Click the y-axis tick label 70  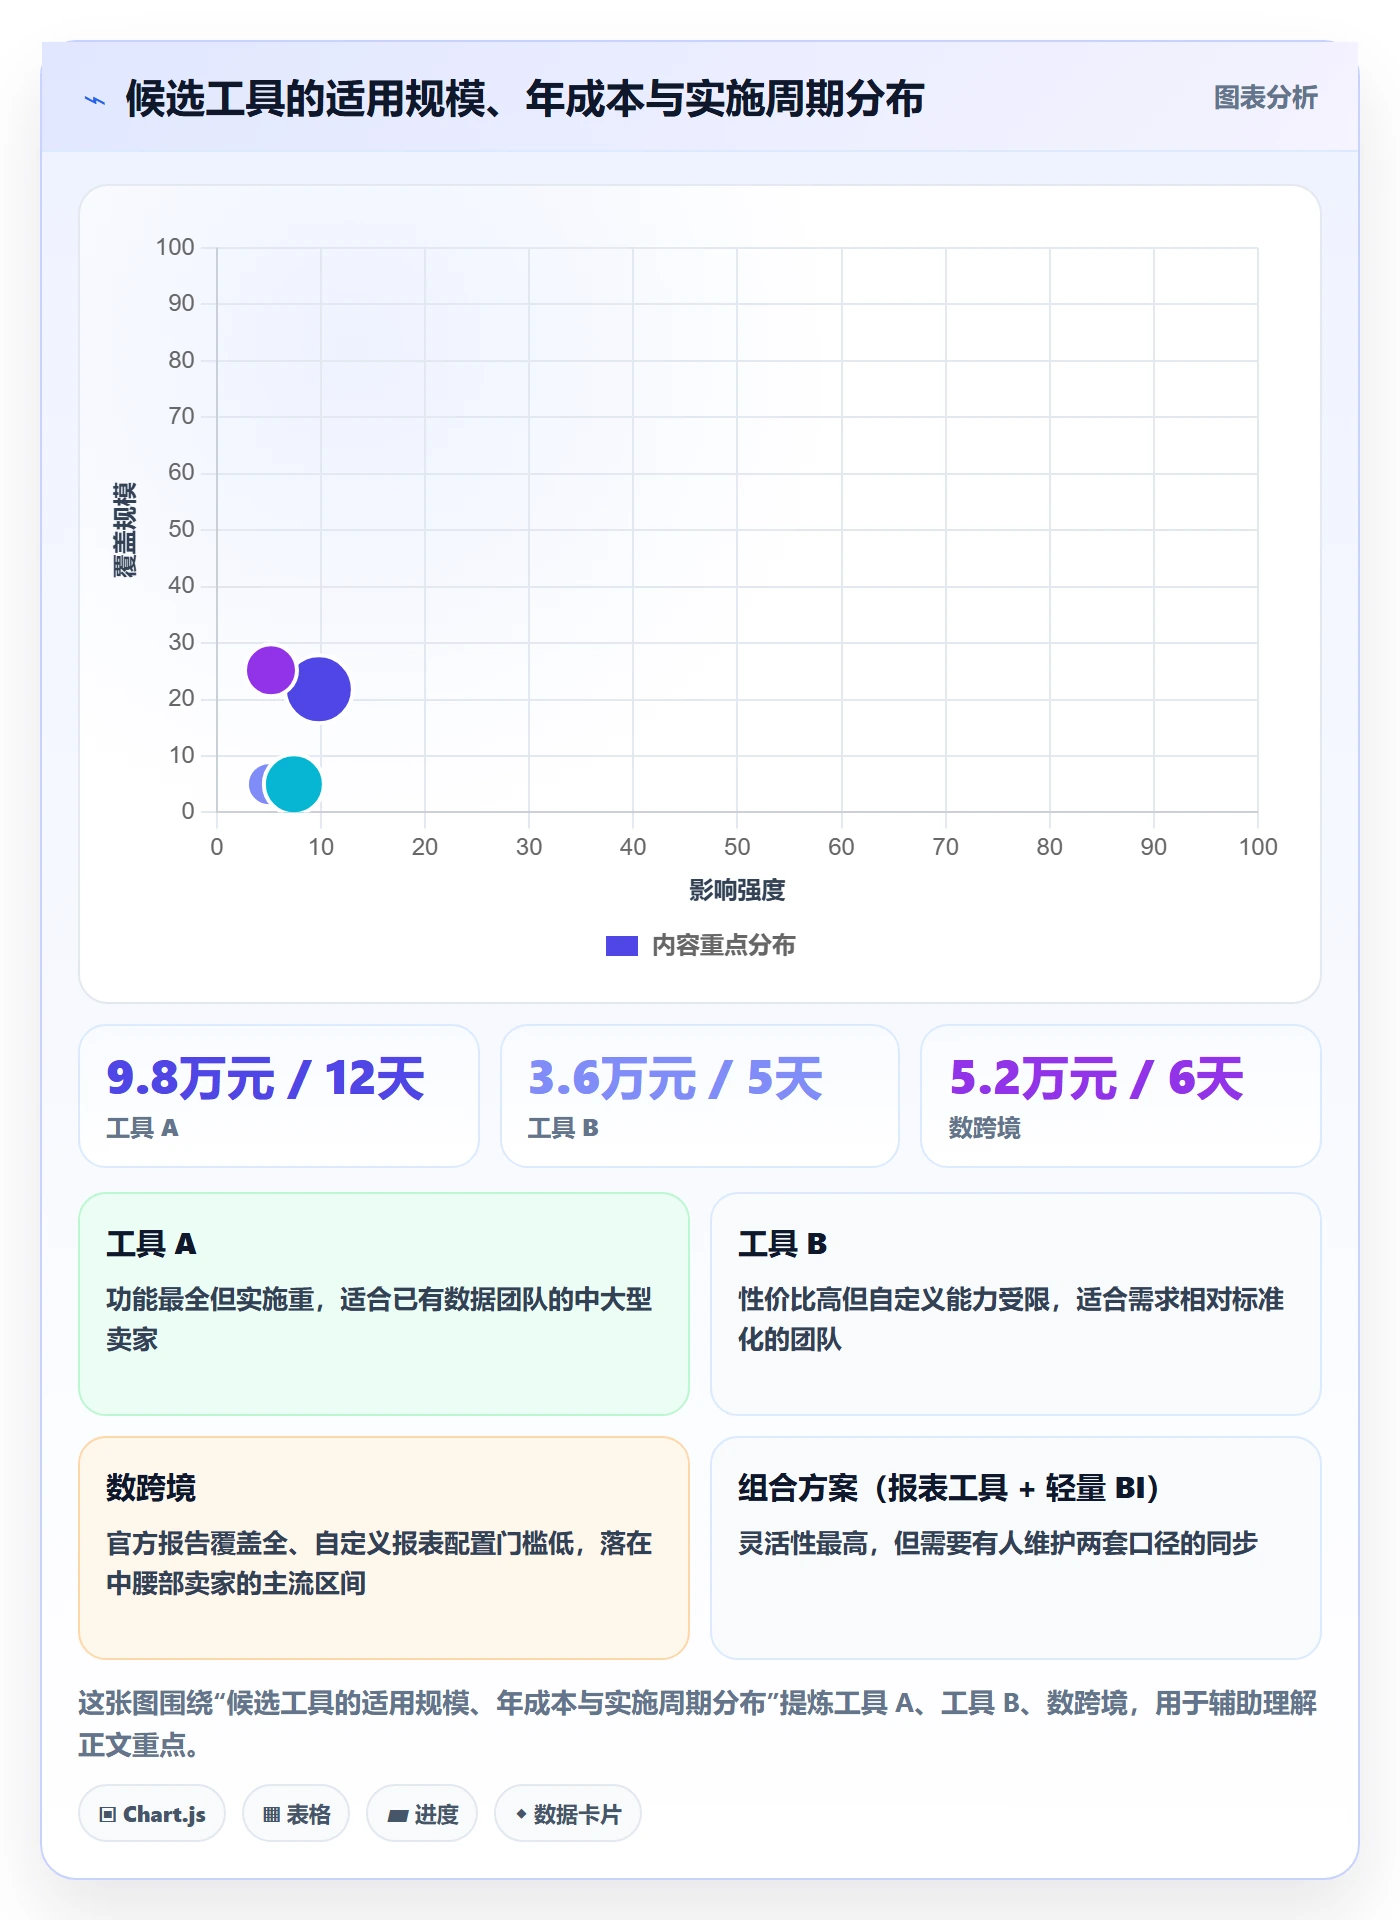pyautogui.click(x=181, y=416)
